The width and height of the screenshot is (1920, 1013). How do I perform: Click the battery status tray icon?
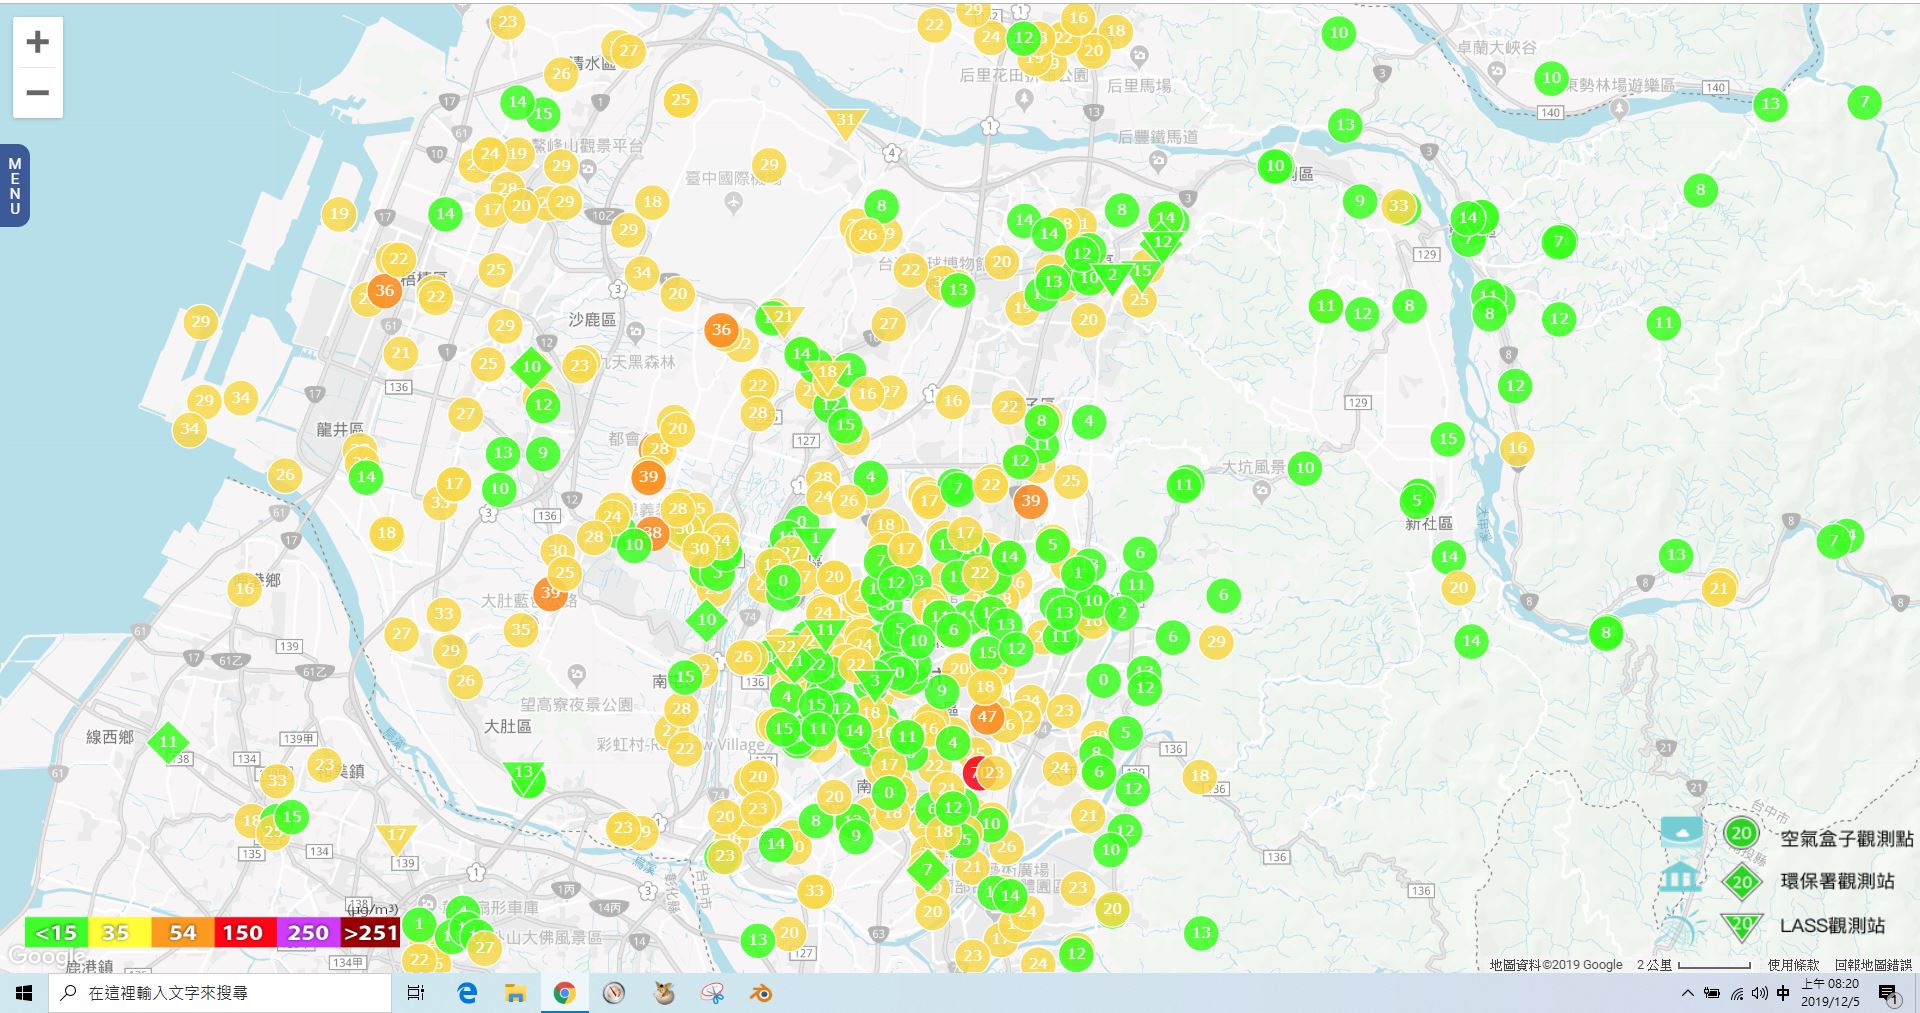tap(1712, 993)
